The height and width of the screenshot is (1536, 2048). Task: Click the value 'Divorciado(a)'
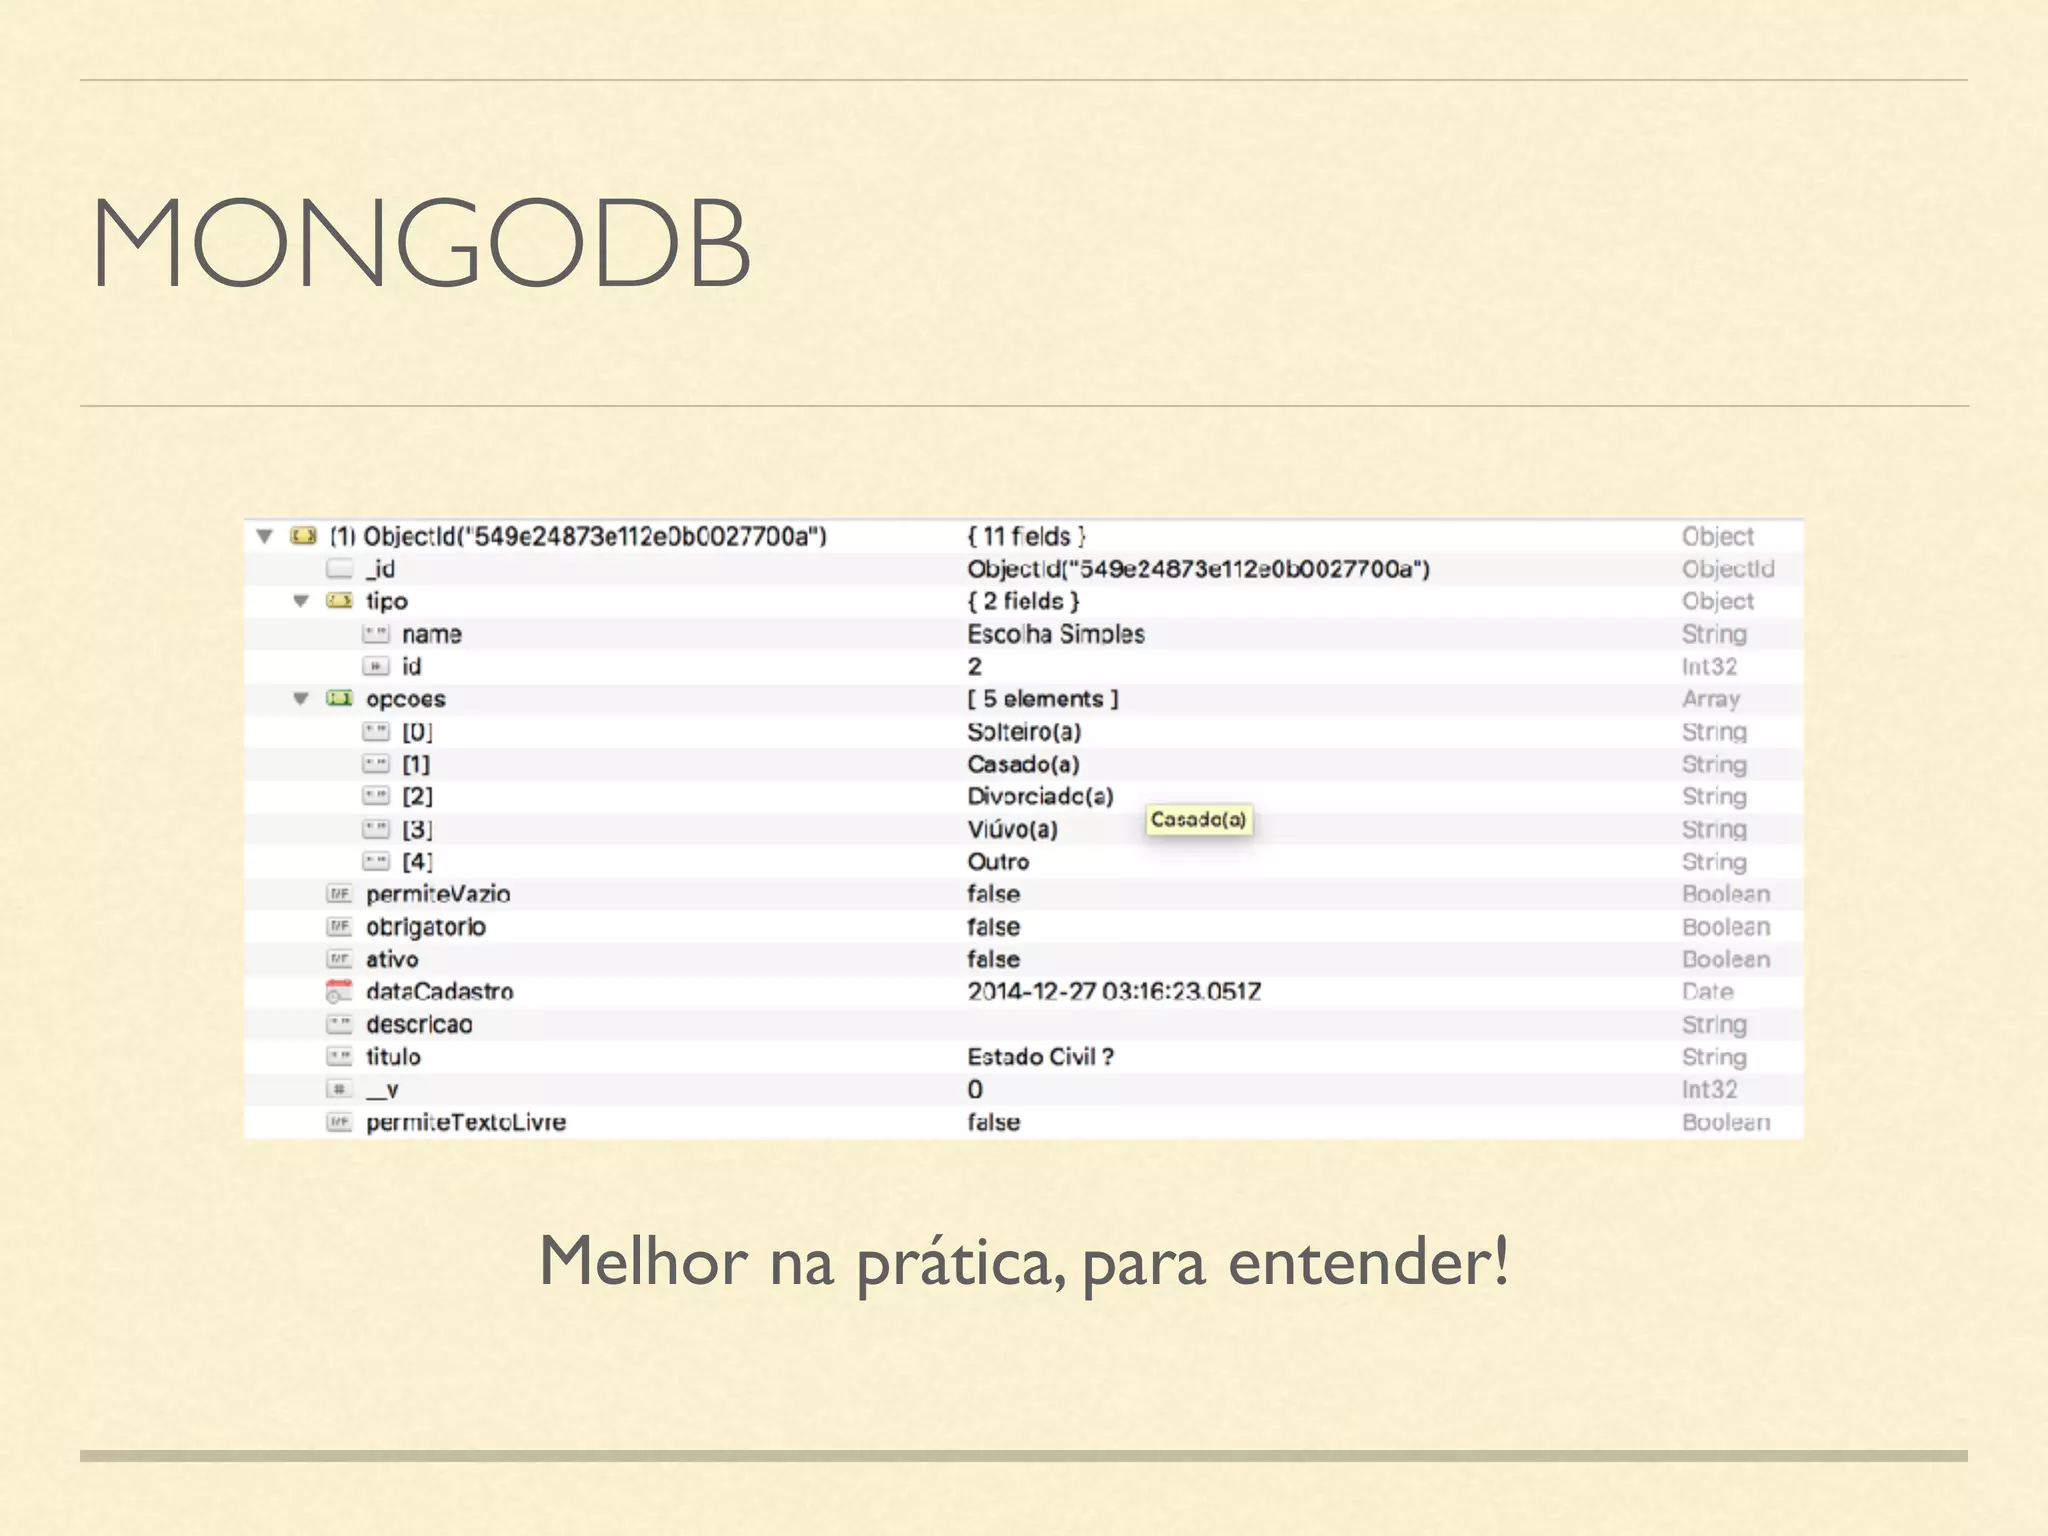(x=1040, y=797)
